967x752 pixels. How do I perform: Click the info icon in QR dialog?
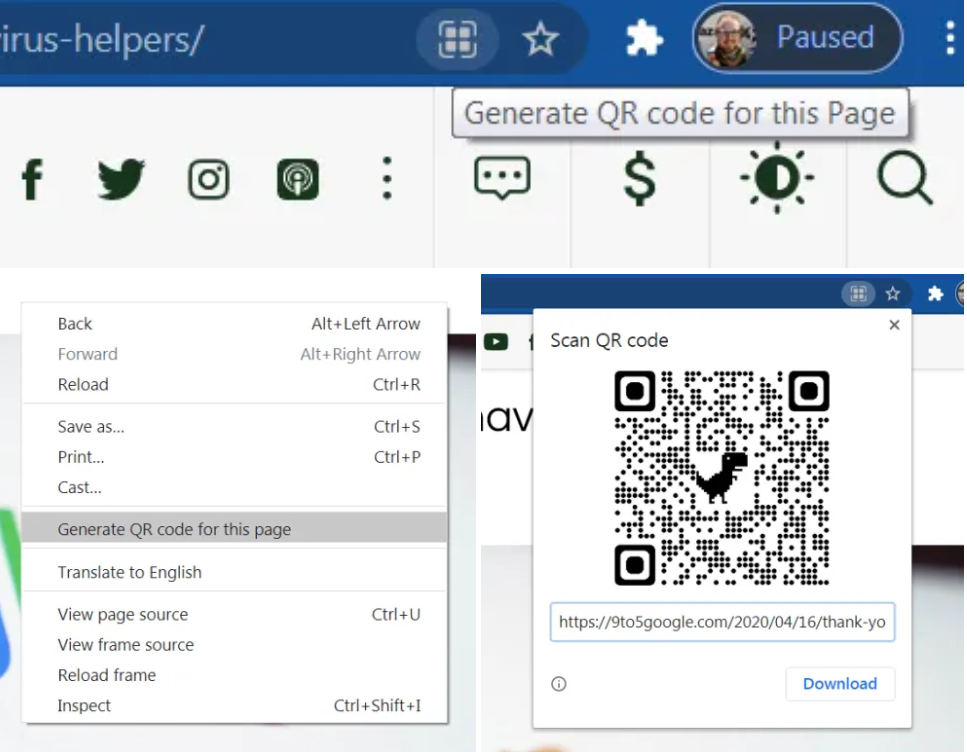(559, 684)
